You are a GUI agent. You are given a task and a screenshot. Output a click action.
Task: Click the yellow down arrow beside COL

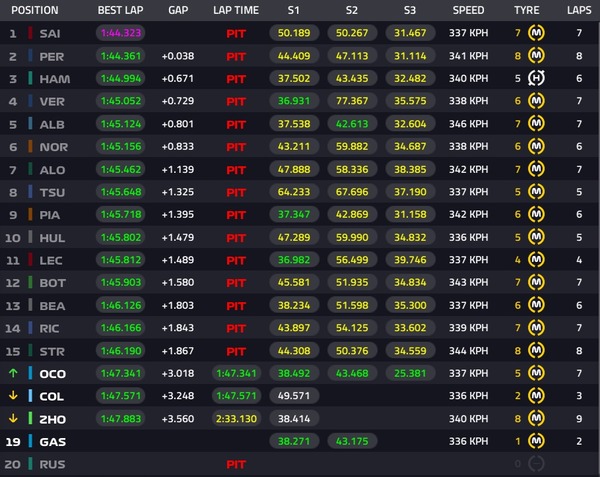click(x=13, y=395)
